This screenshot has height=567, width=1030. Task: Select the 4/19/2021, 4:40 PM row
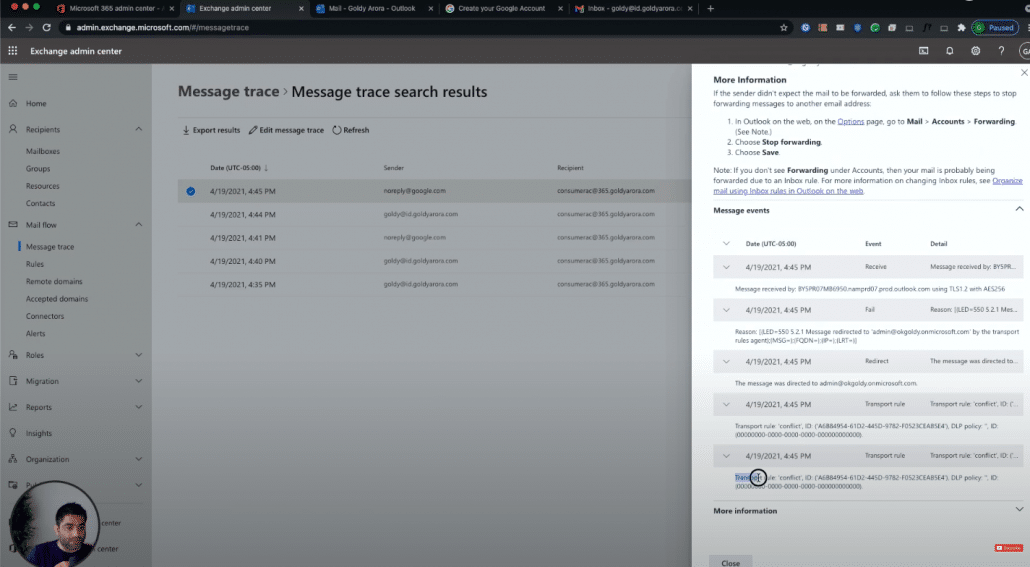pyautogui.click(x=434, y=261)
